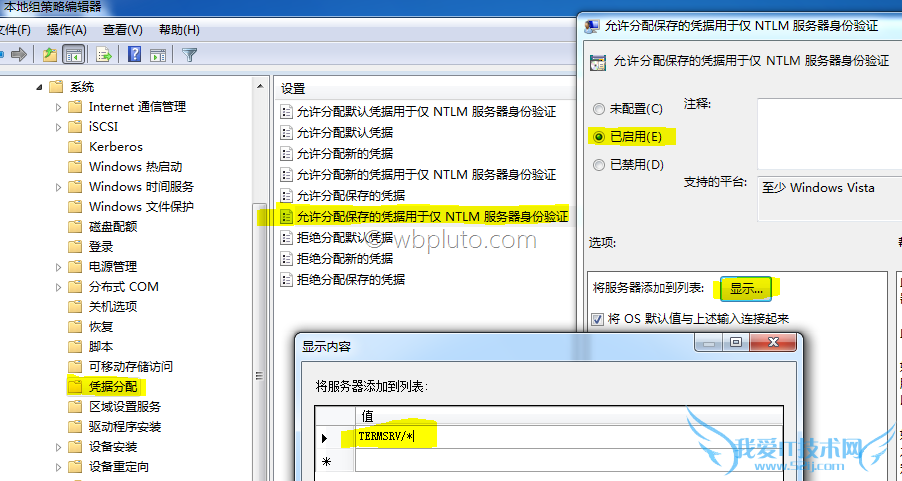This screenshot has height=481, width=902.
Task: Click the 登录 folder icon
Action: pyautogui.click(x=75, y=247)
